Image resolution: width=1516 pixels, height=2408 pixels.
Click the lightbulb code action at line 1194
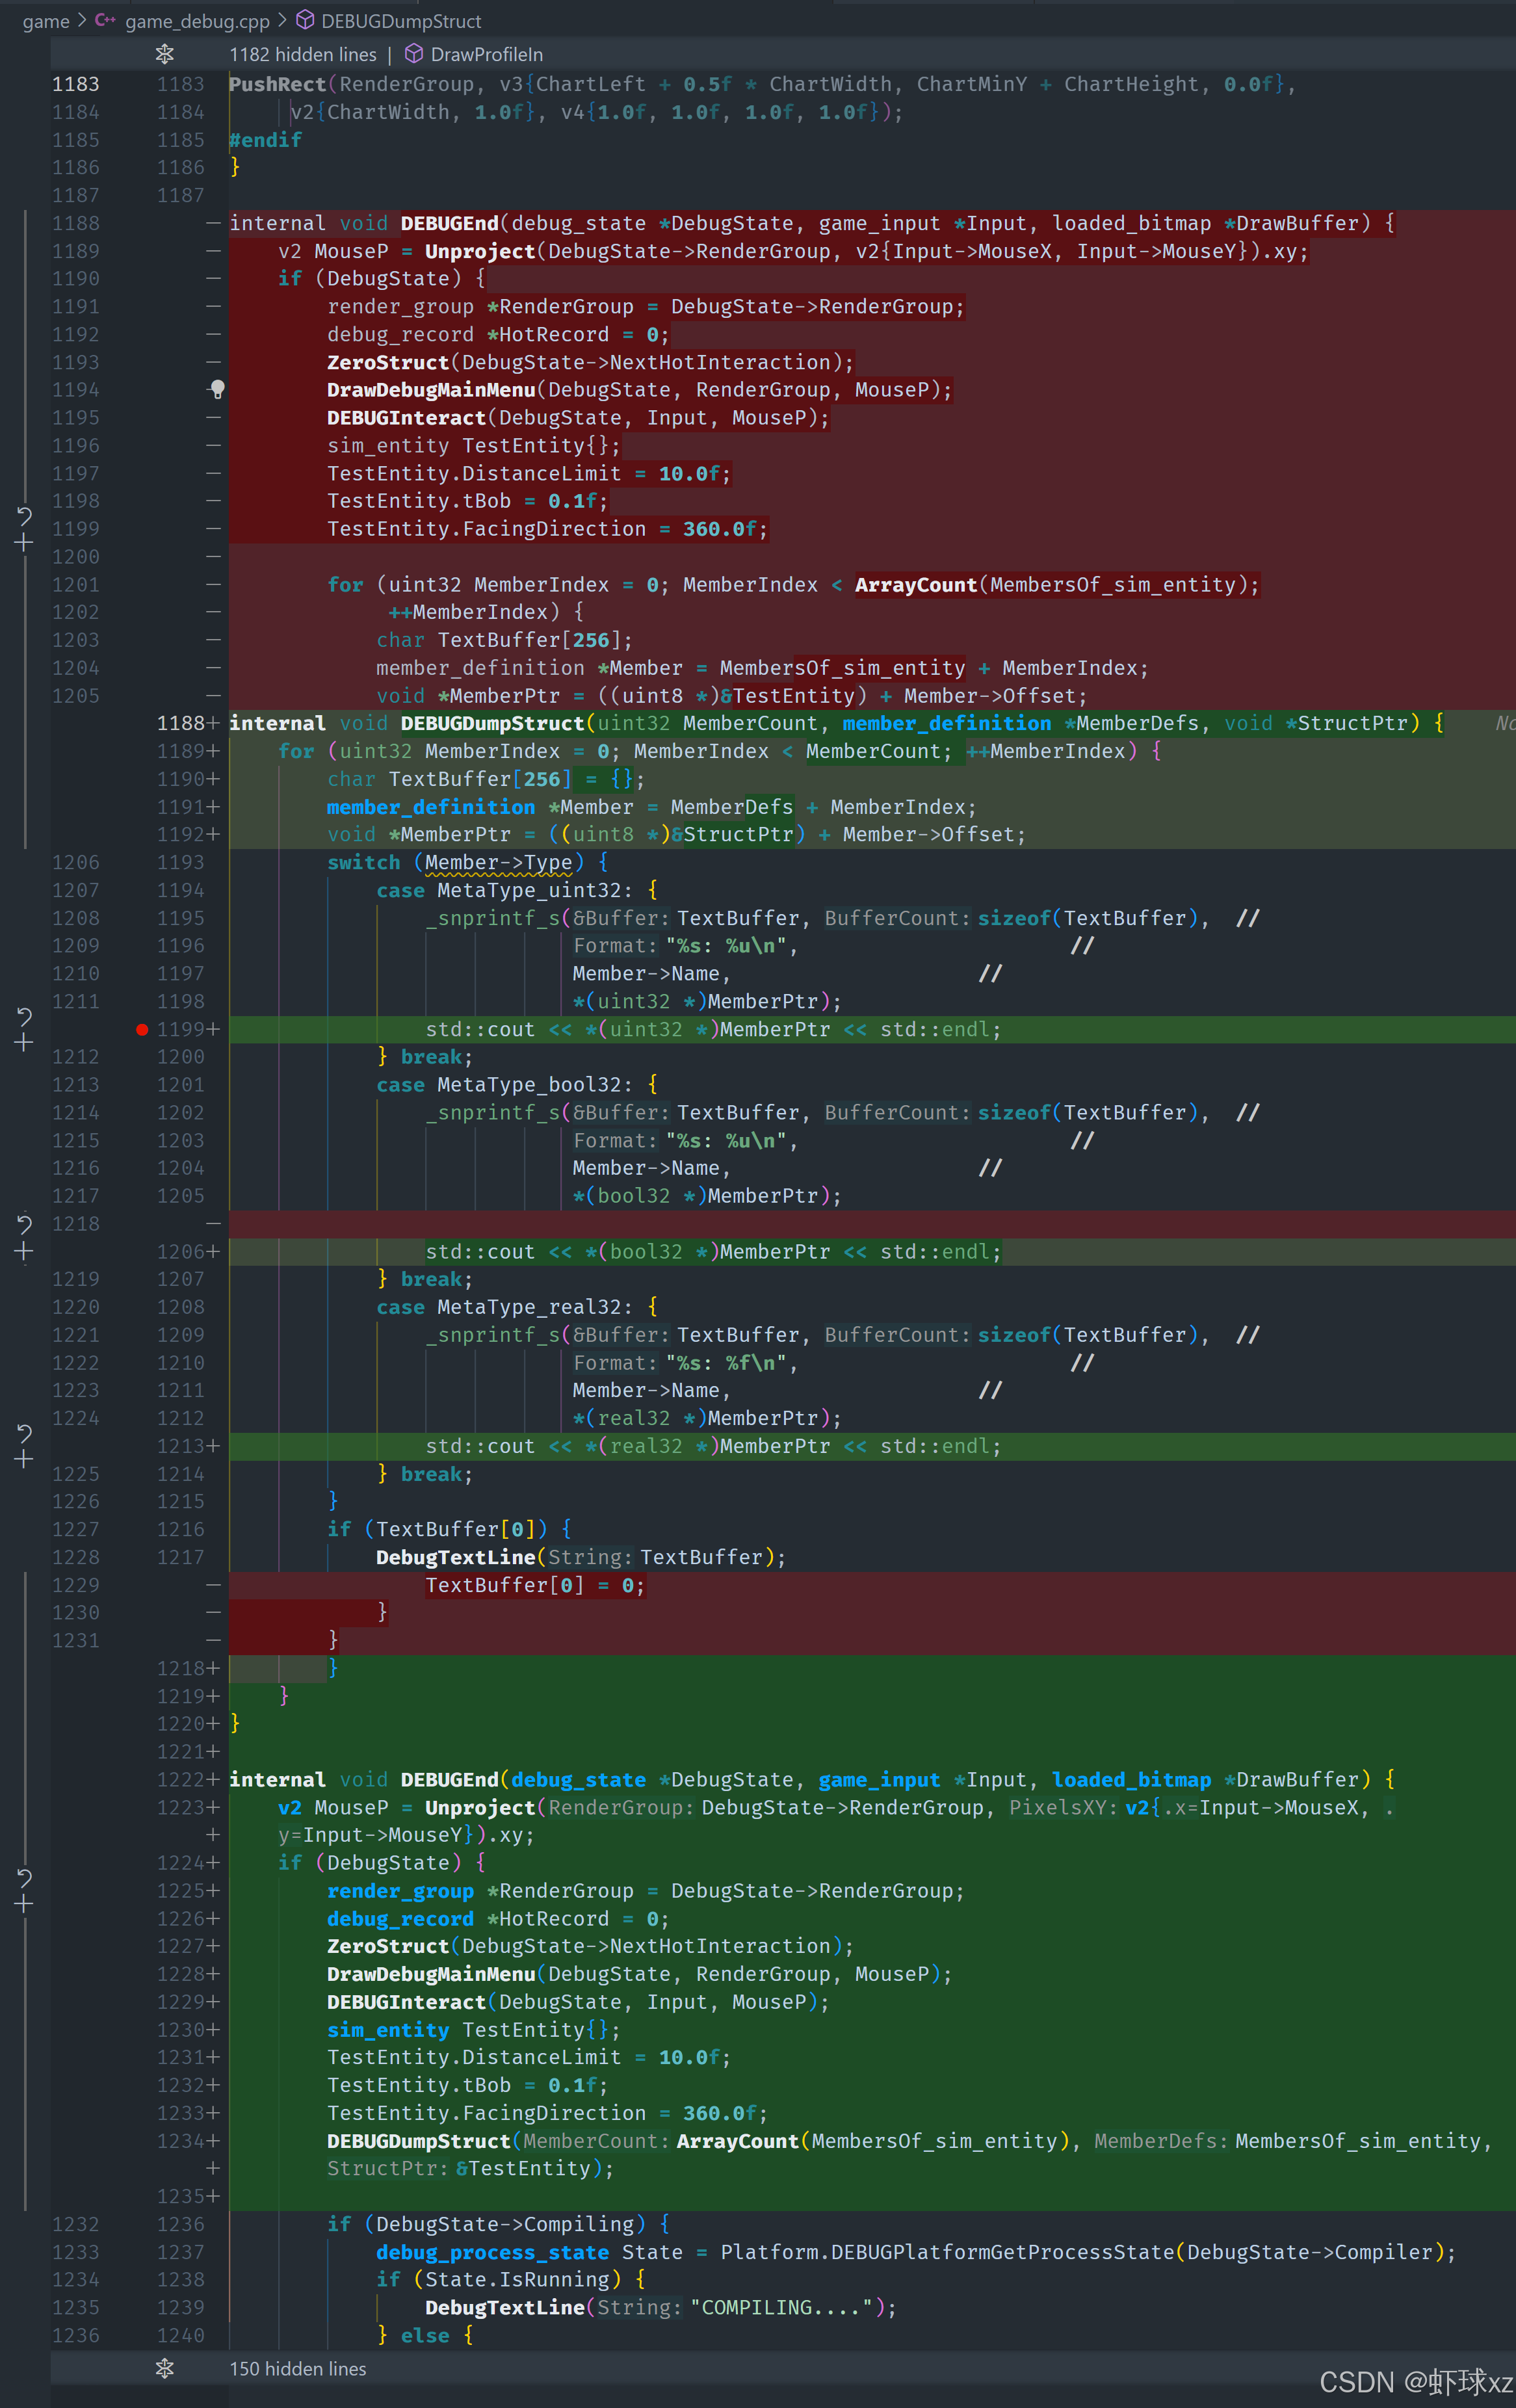point(217,389)
